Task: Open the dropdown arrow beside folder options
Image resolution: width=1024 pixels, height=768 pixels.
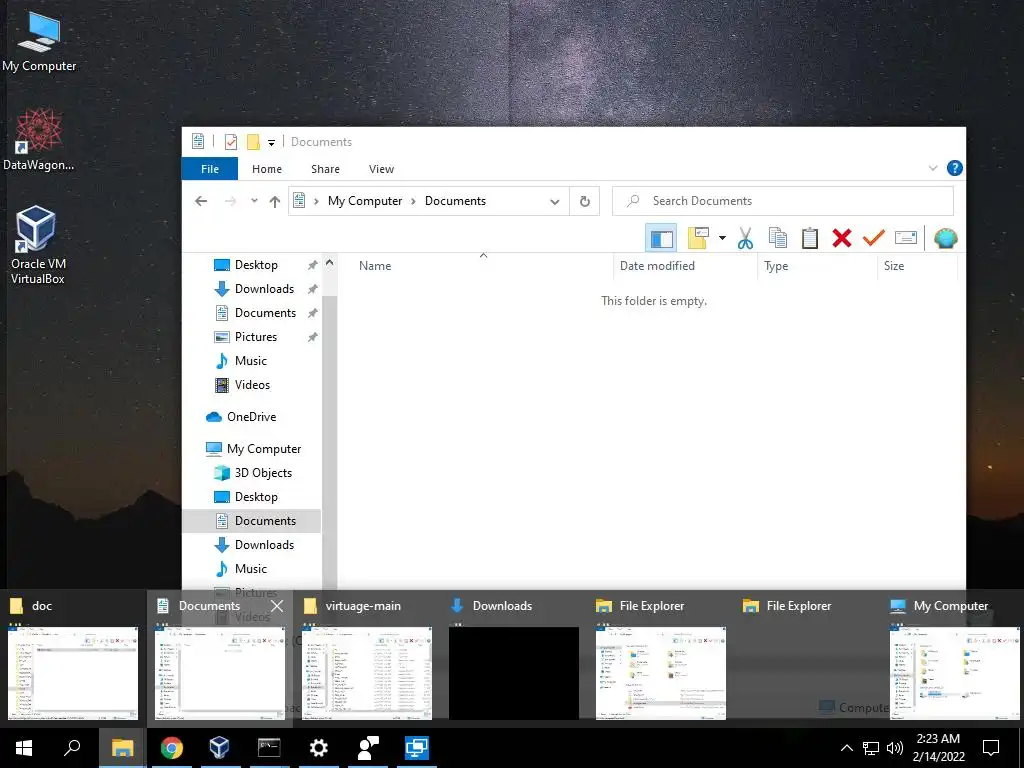Action: coord(722,238)
